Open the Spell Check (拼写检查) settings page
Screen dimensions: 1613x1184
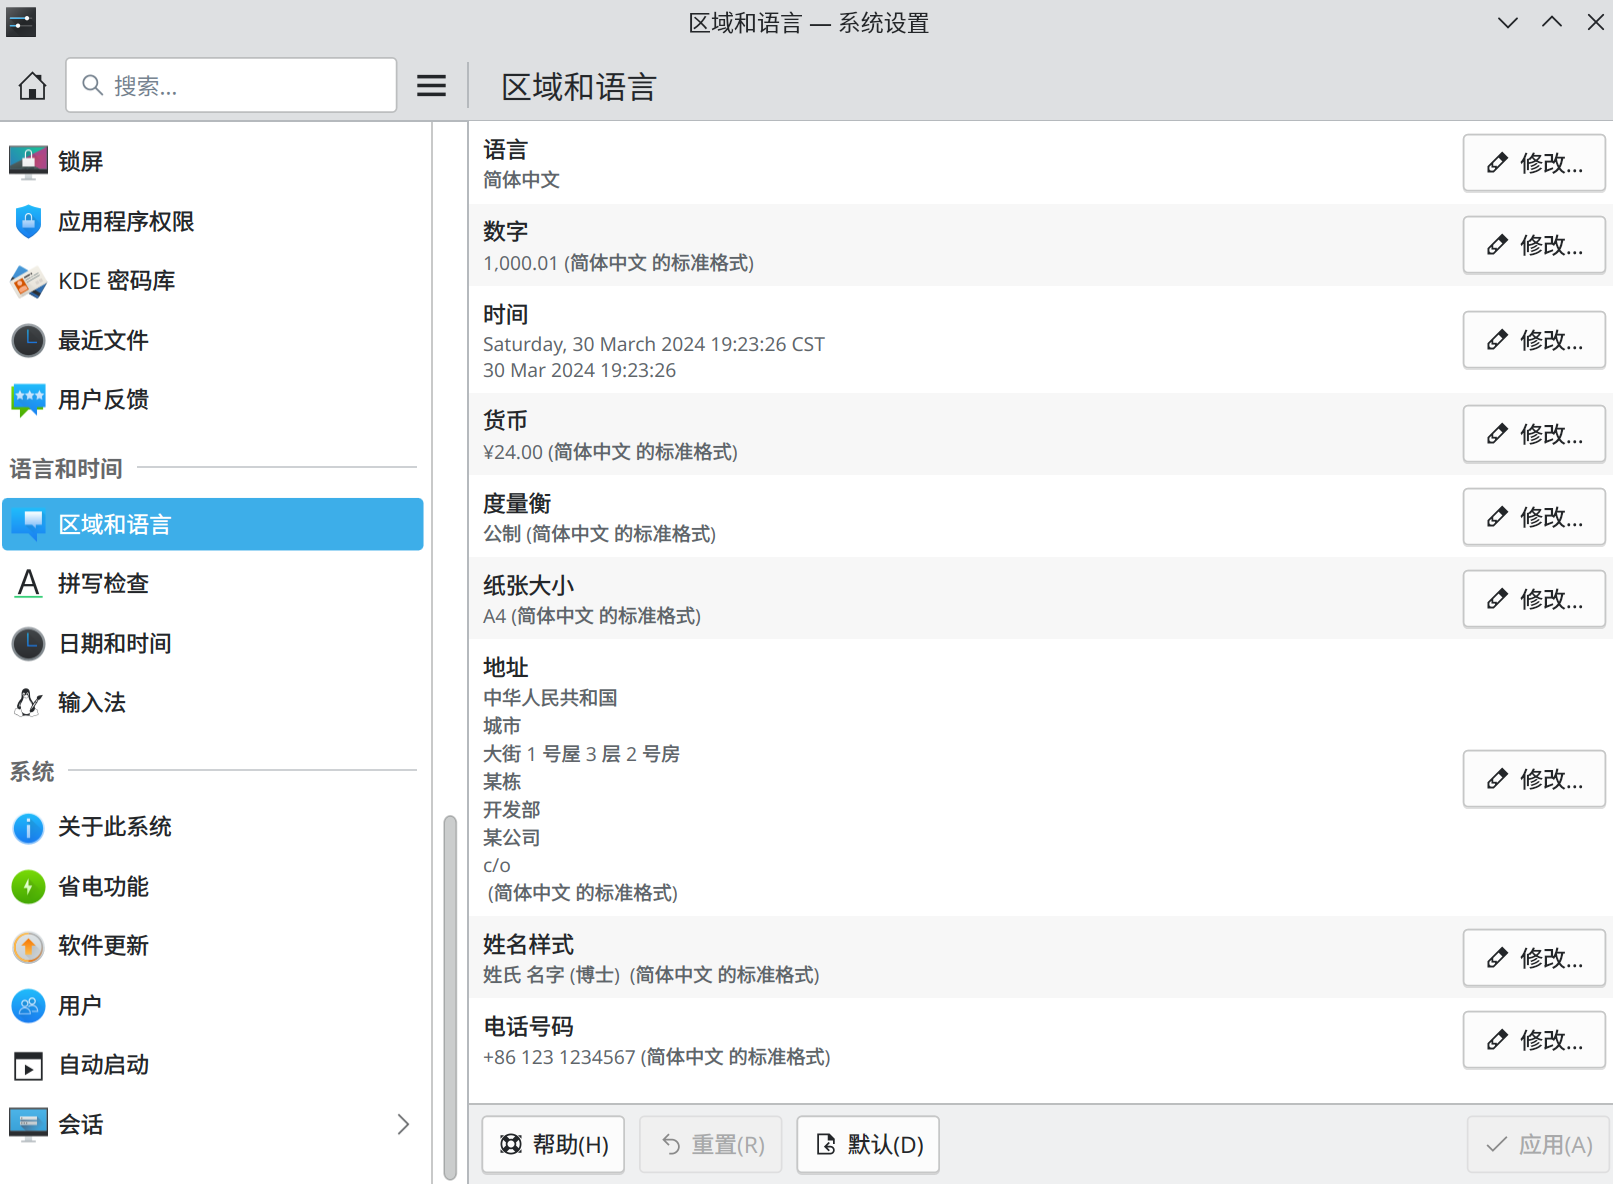pos(103,584)
